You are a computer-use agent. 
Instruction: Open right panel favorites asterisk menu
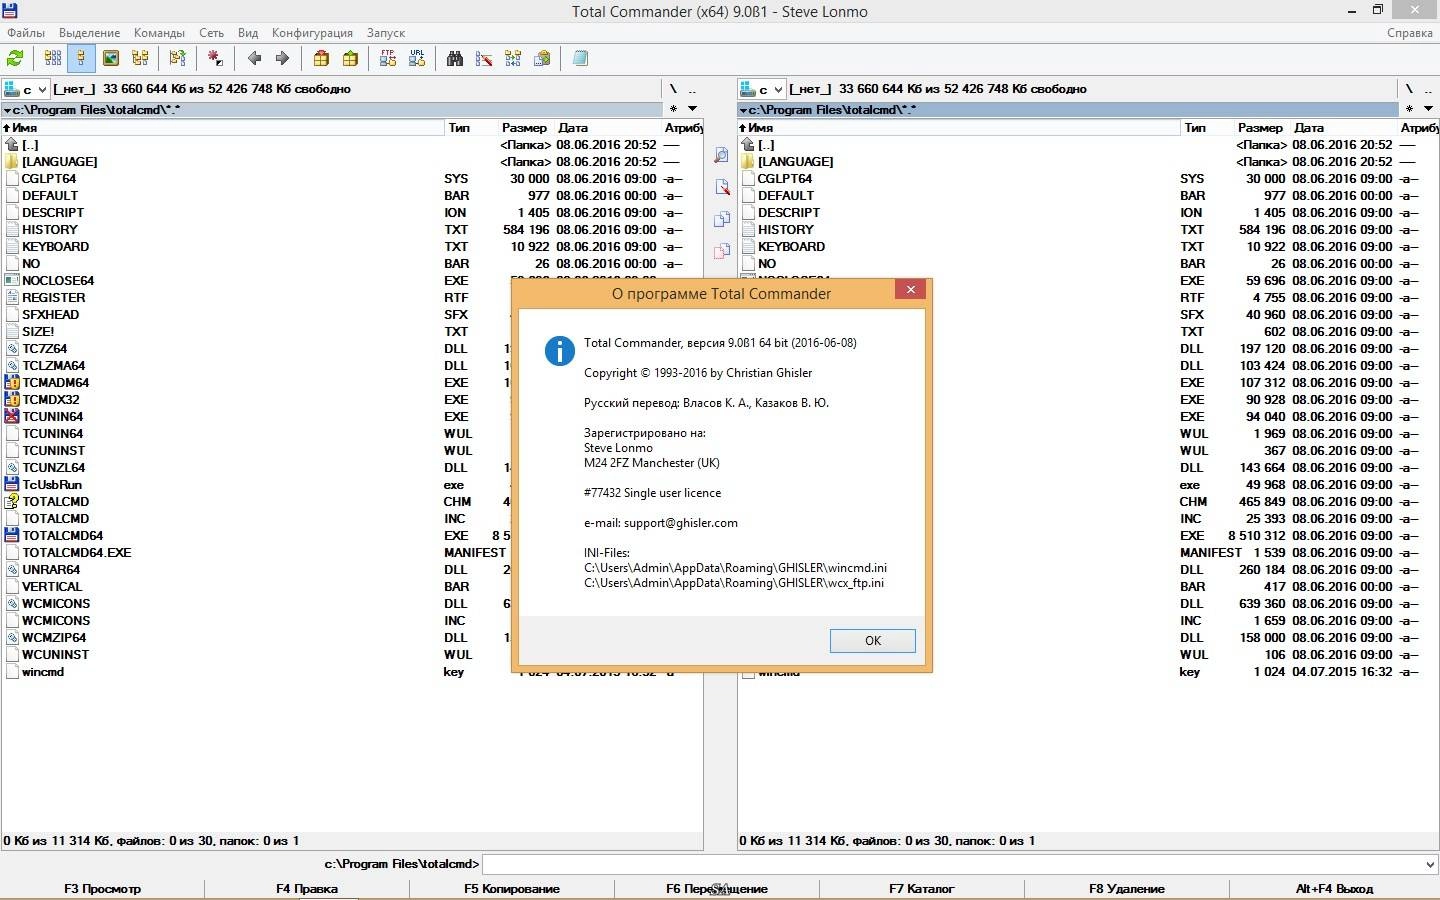(1409, 108)
